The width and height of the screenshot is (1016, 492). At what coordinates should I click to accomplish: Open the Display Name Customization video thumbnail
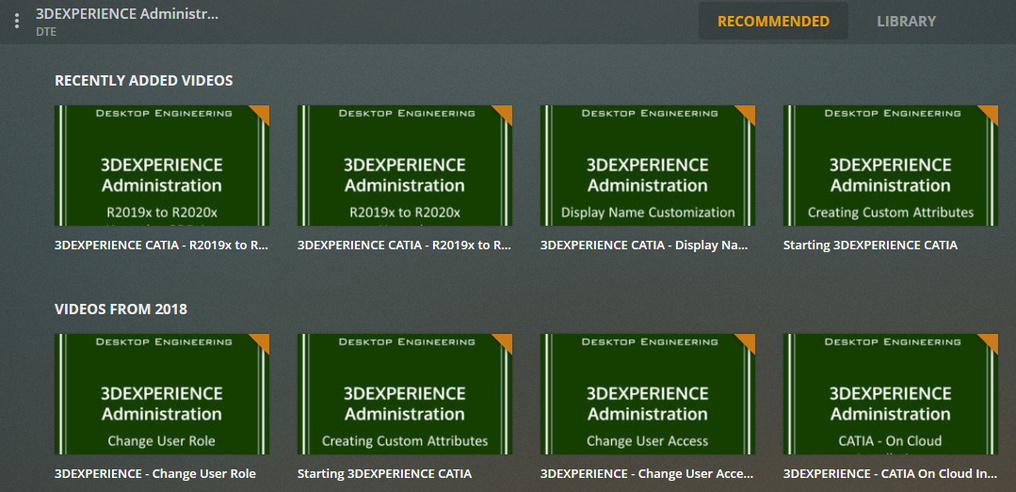[x=647, y=165]
